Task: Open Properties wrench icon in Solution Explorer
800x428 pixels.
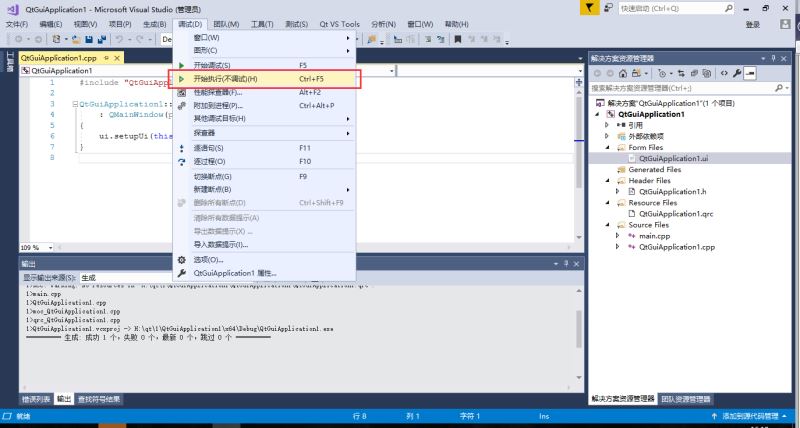Action: 737,73
